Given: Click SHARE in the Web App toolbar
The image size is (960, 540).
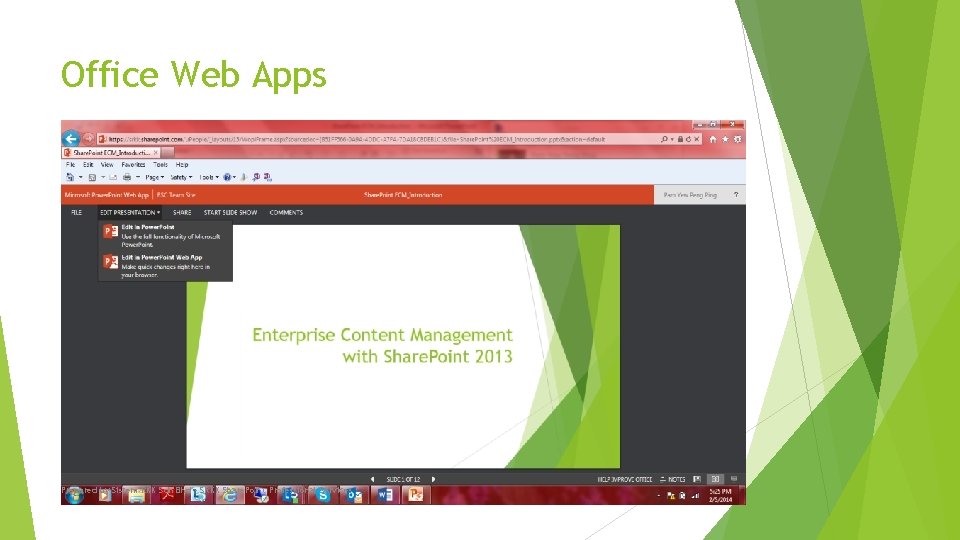Looking at the screenshot, I should coord(182,212).
